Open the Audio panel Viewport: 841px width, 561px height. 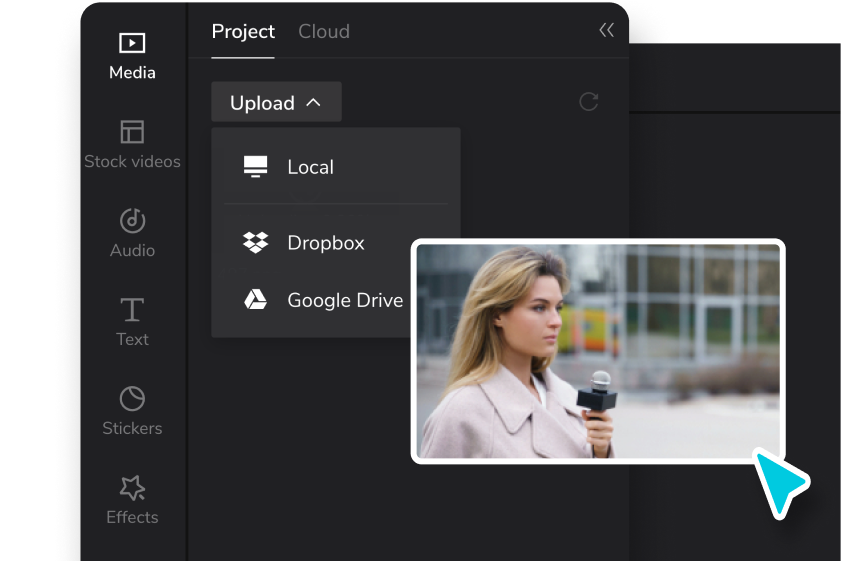pos(132,234)
